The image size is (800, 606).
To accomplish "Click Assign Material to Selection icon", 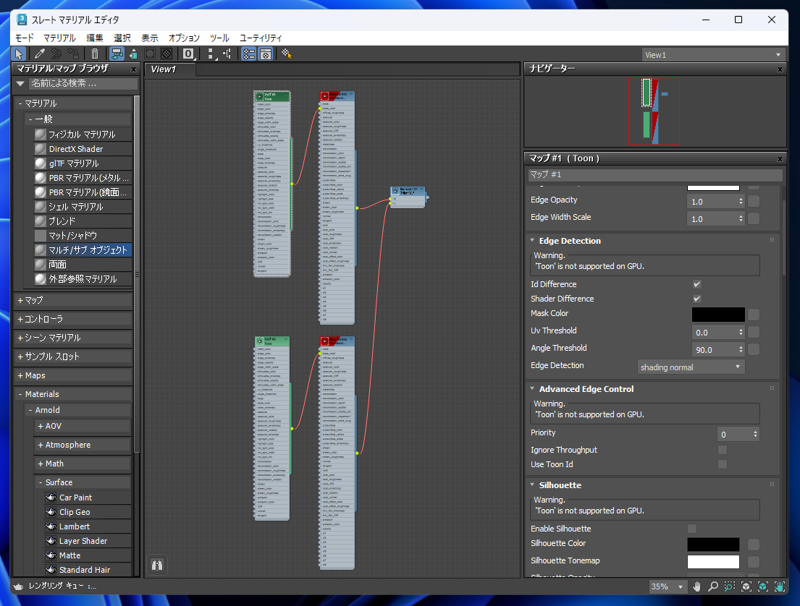I will [73, 54].
